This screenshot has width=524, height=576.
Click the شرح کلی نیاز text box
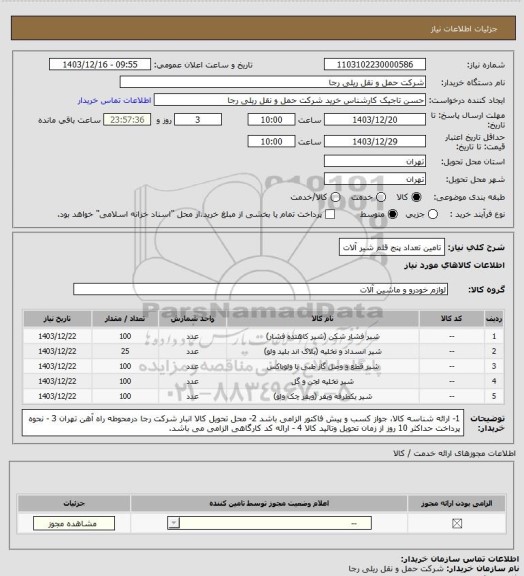(392, 248)
